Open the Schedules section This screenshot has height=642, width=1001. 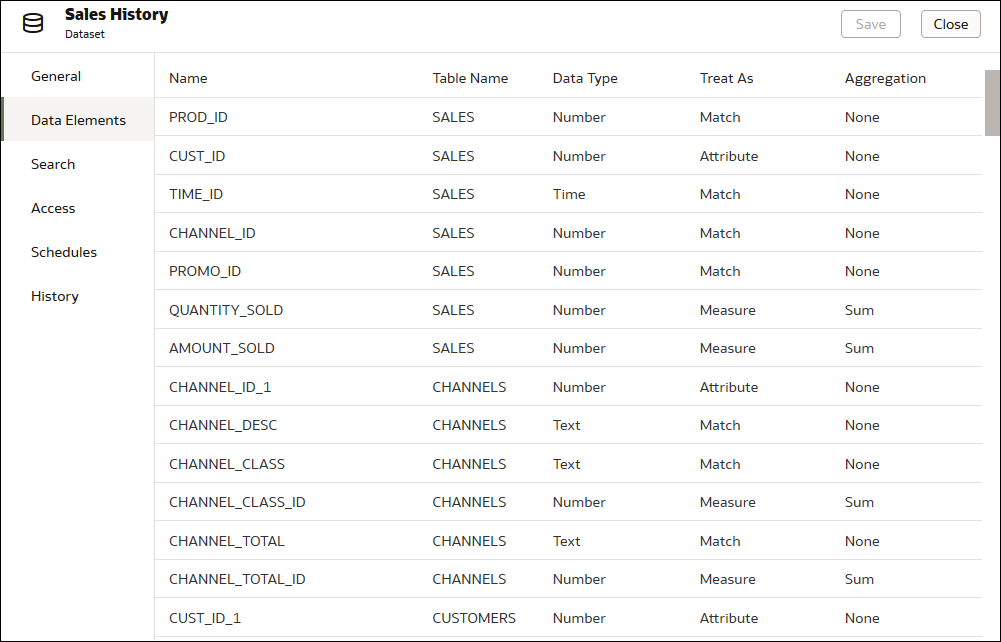63,252
